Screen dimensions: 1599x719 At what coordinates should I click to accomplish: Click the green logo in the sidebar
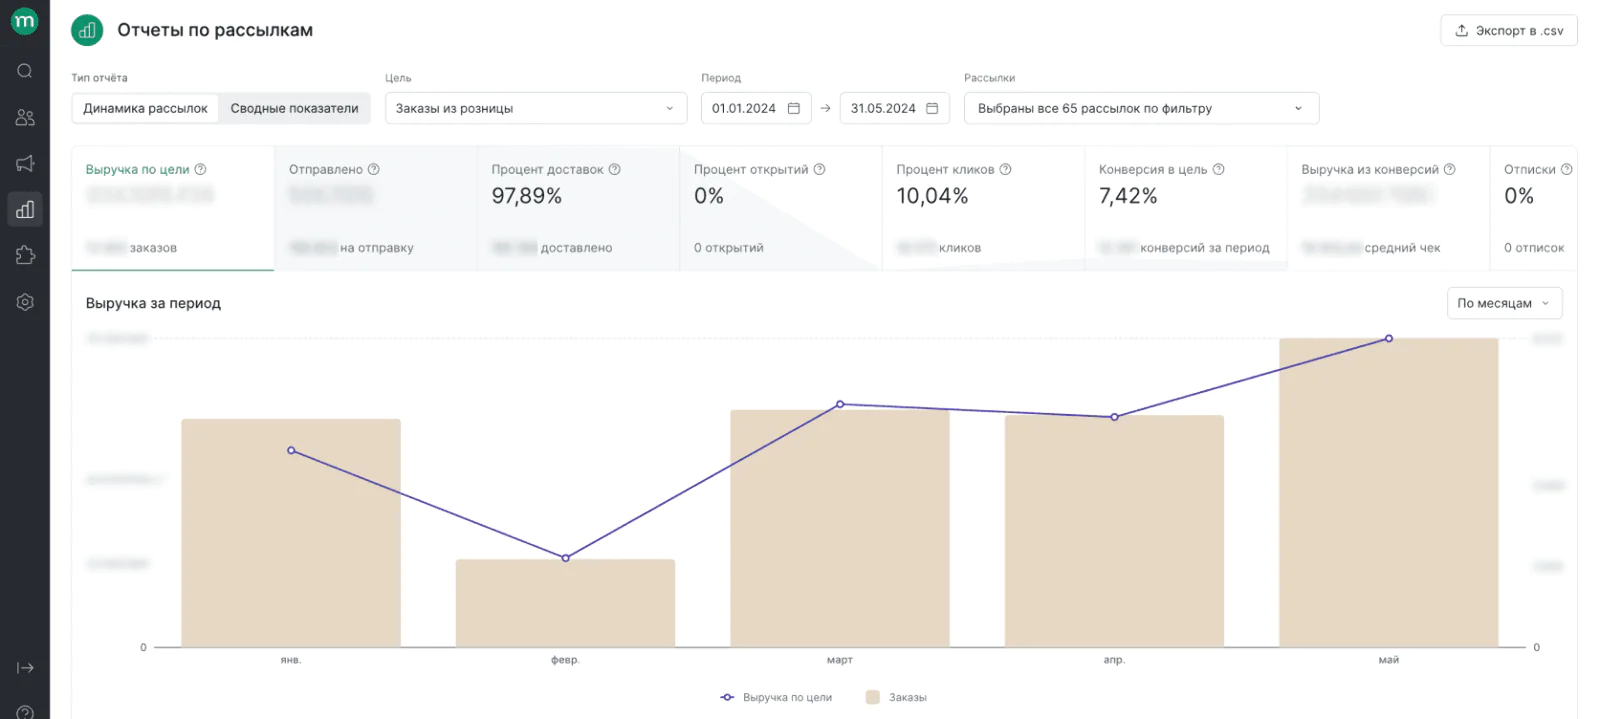click(x=24, y=22)
